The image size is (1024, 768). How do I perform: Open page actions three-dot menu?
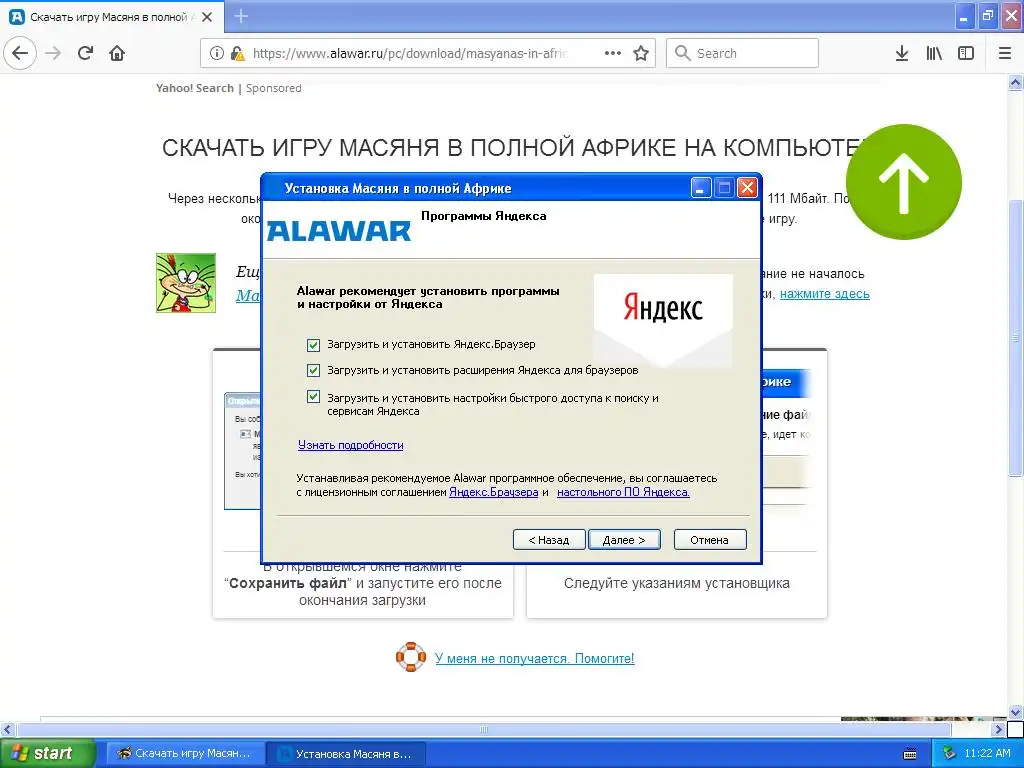(613, 53)
